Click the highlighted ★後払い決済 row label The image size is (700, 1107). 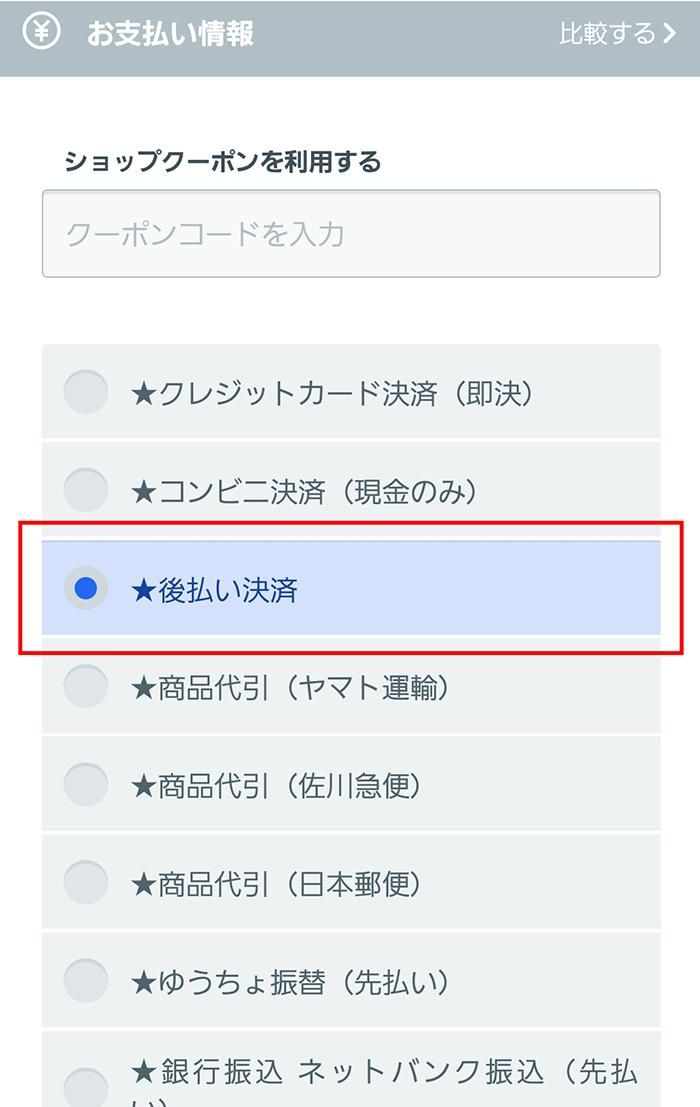[215, 590]
